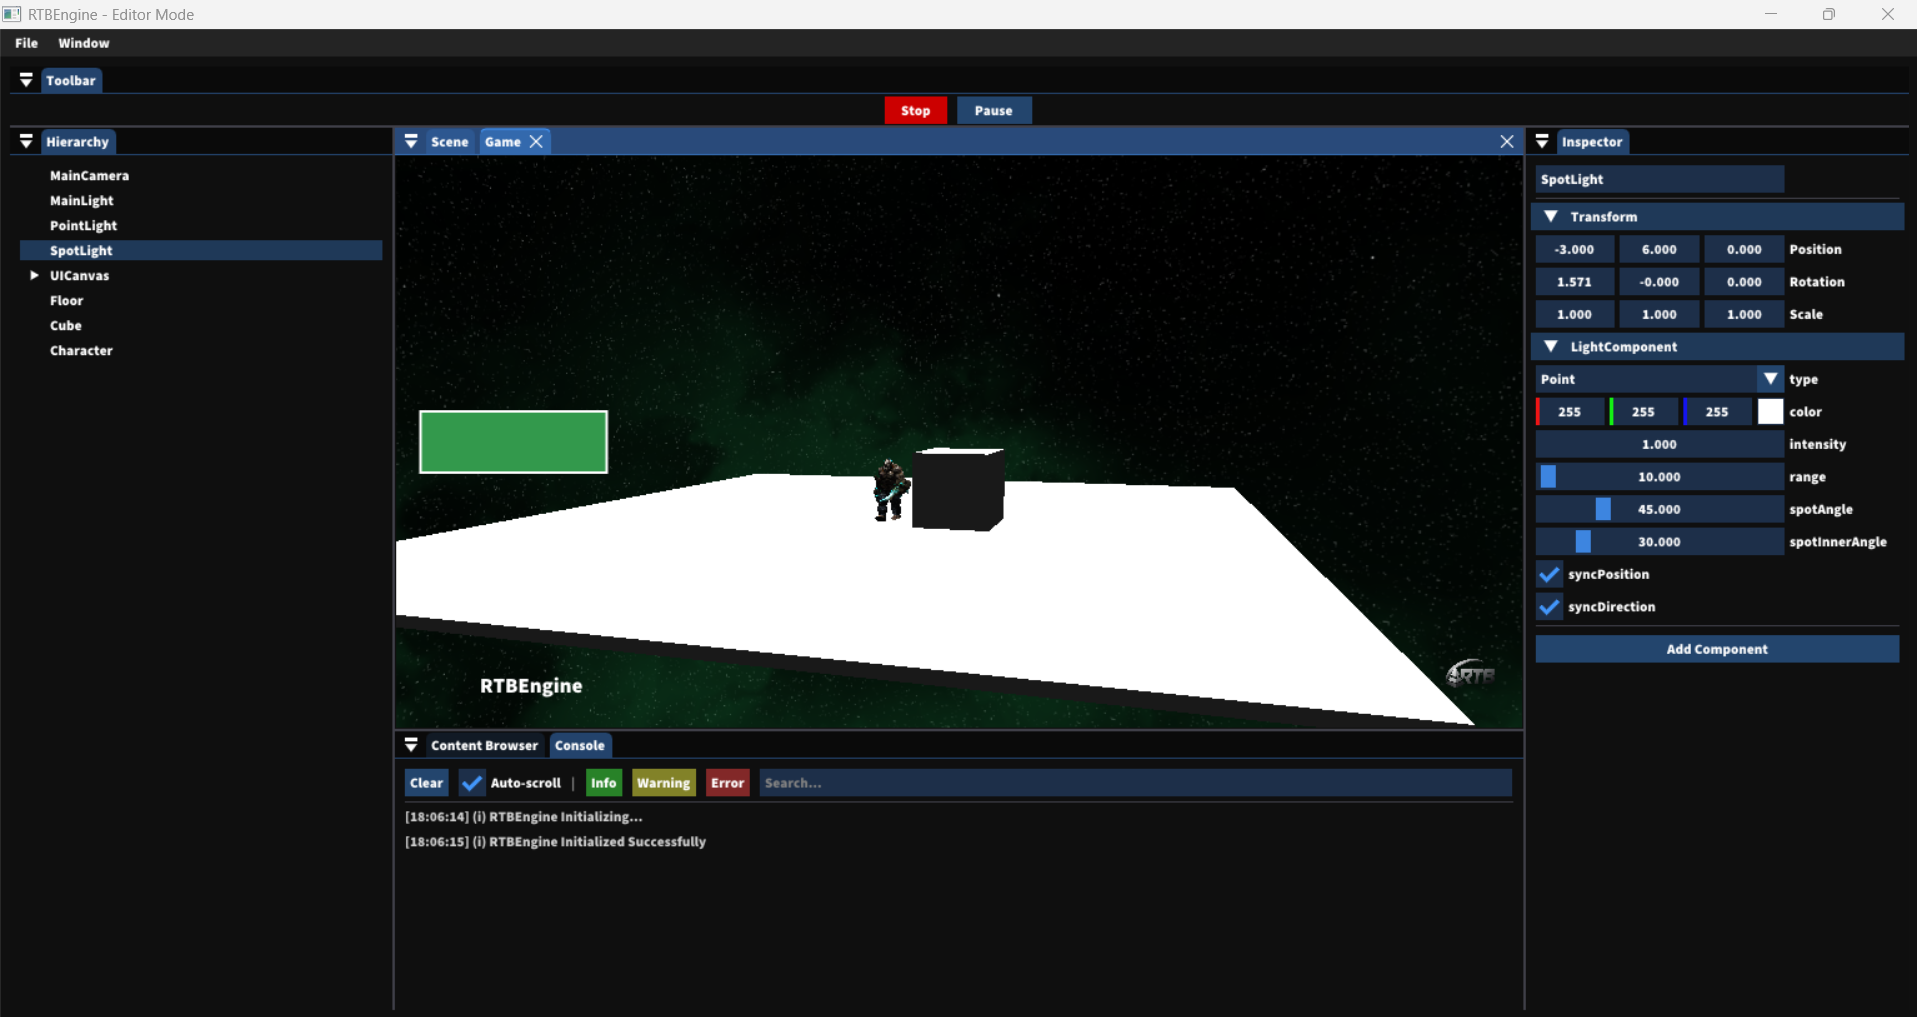Open the Inspector panel options icon
1917x1017 pixels.
pyautogui.click(x=1541, y=141)
